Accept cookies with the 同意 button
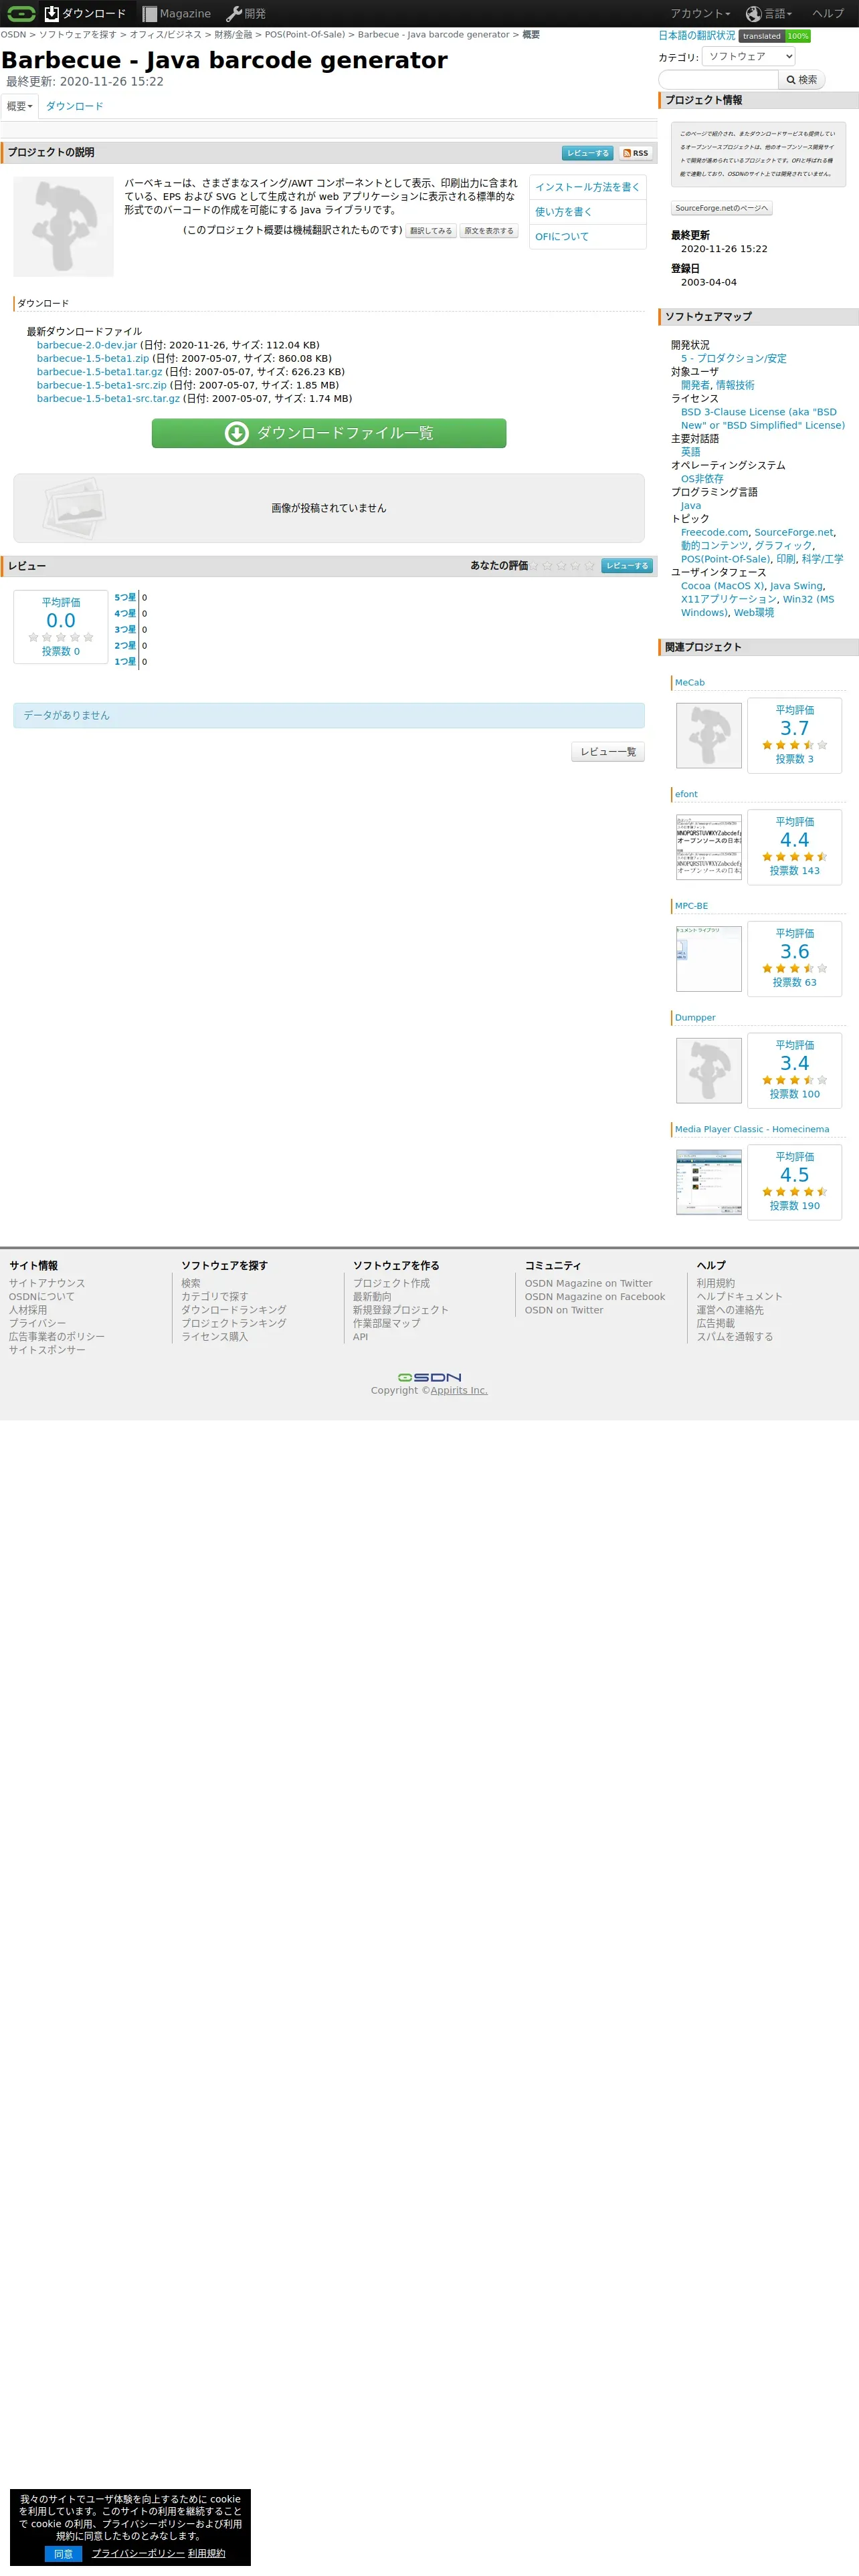Screen dimensions: 859x2576 (x=63, y=2553)
